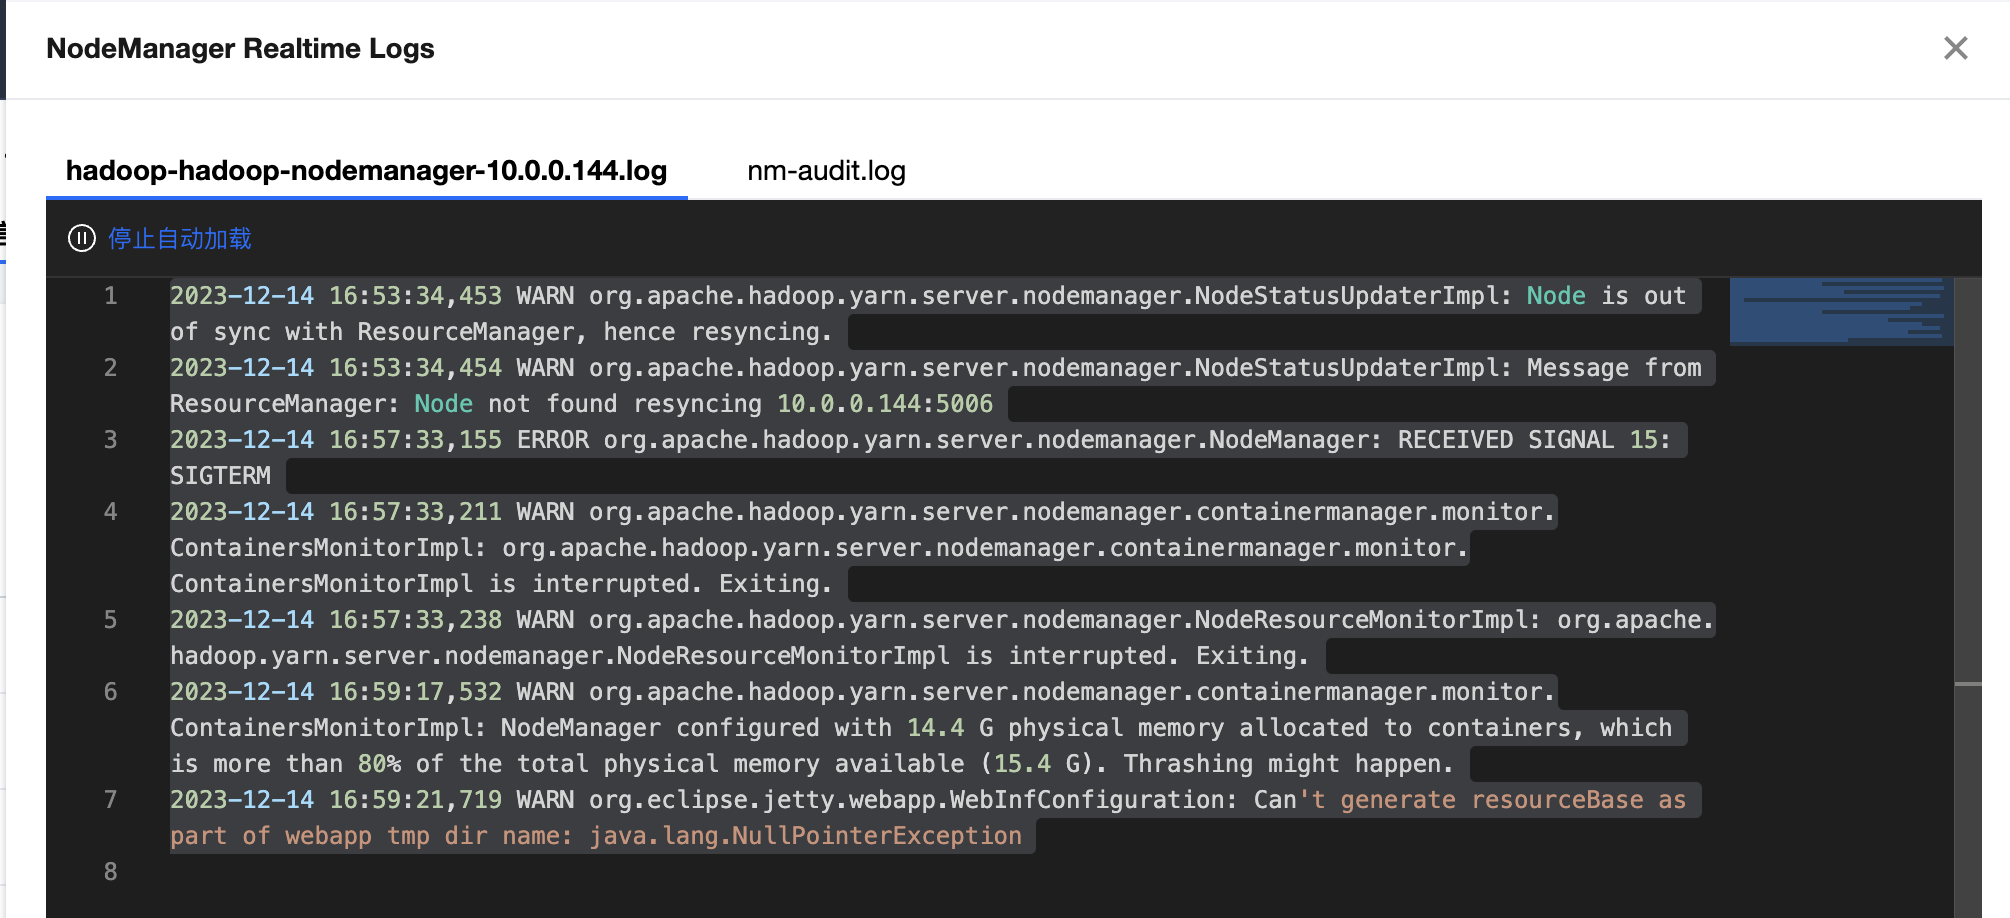The height and width of the screenshot is (918, 2010).
Task: Click the text 'Message from' in line 2
Action: pos(1614,368)
